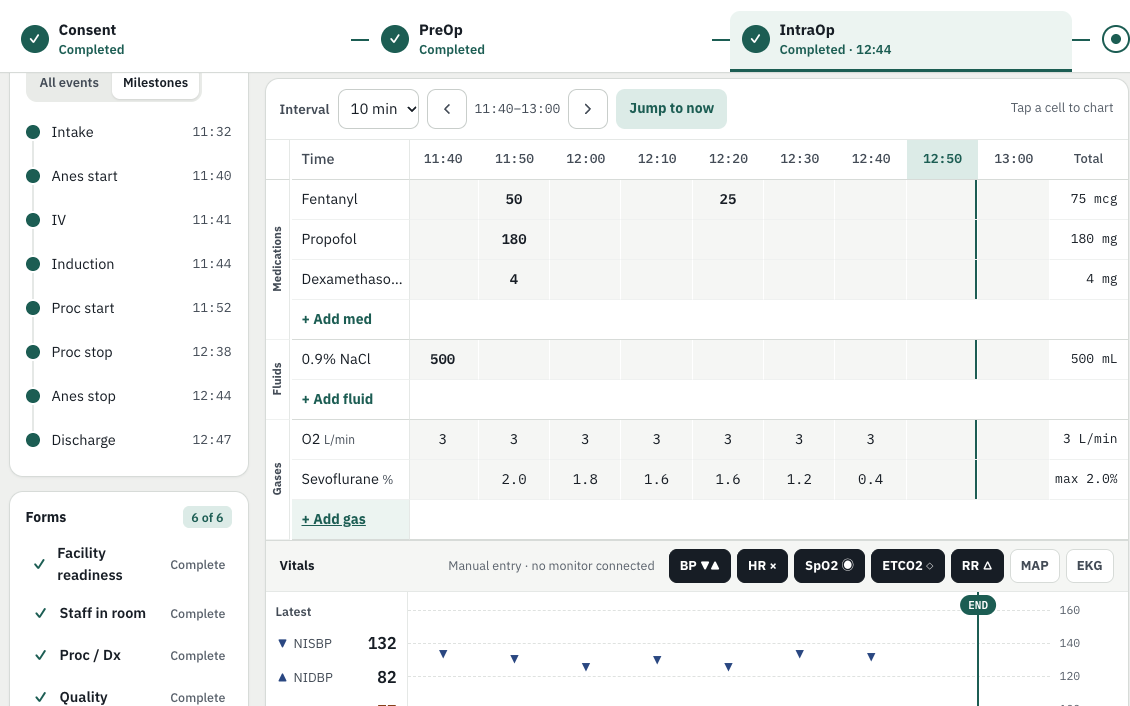1130x706 pixels.
Task: Select the Anes stop milestone
Action: click(x=128, y=396)
